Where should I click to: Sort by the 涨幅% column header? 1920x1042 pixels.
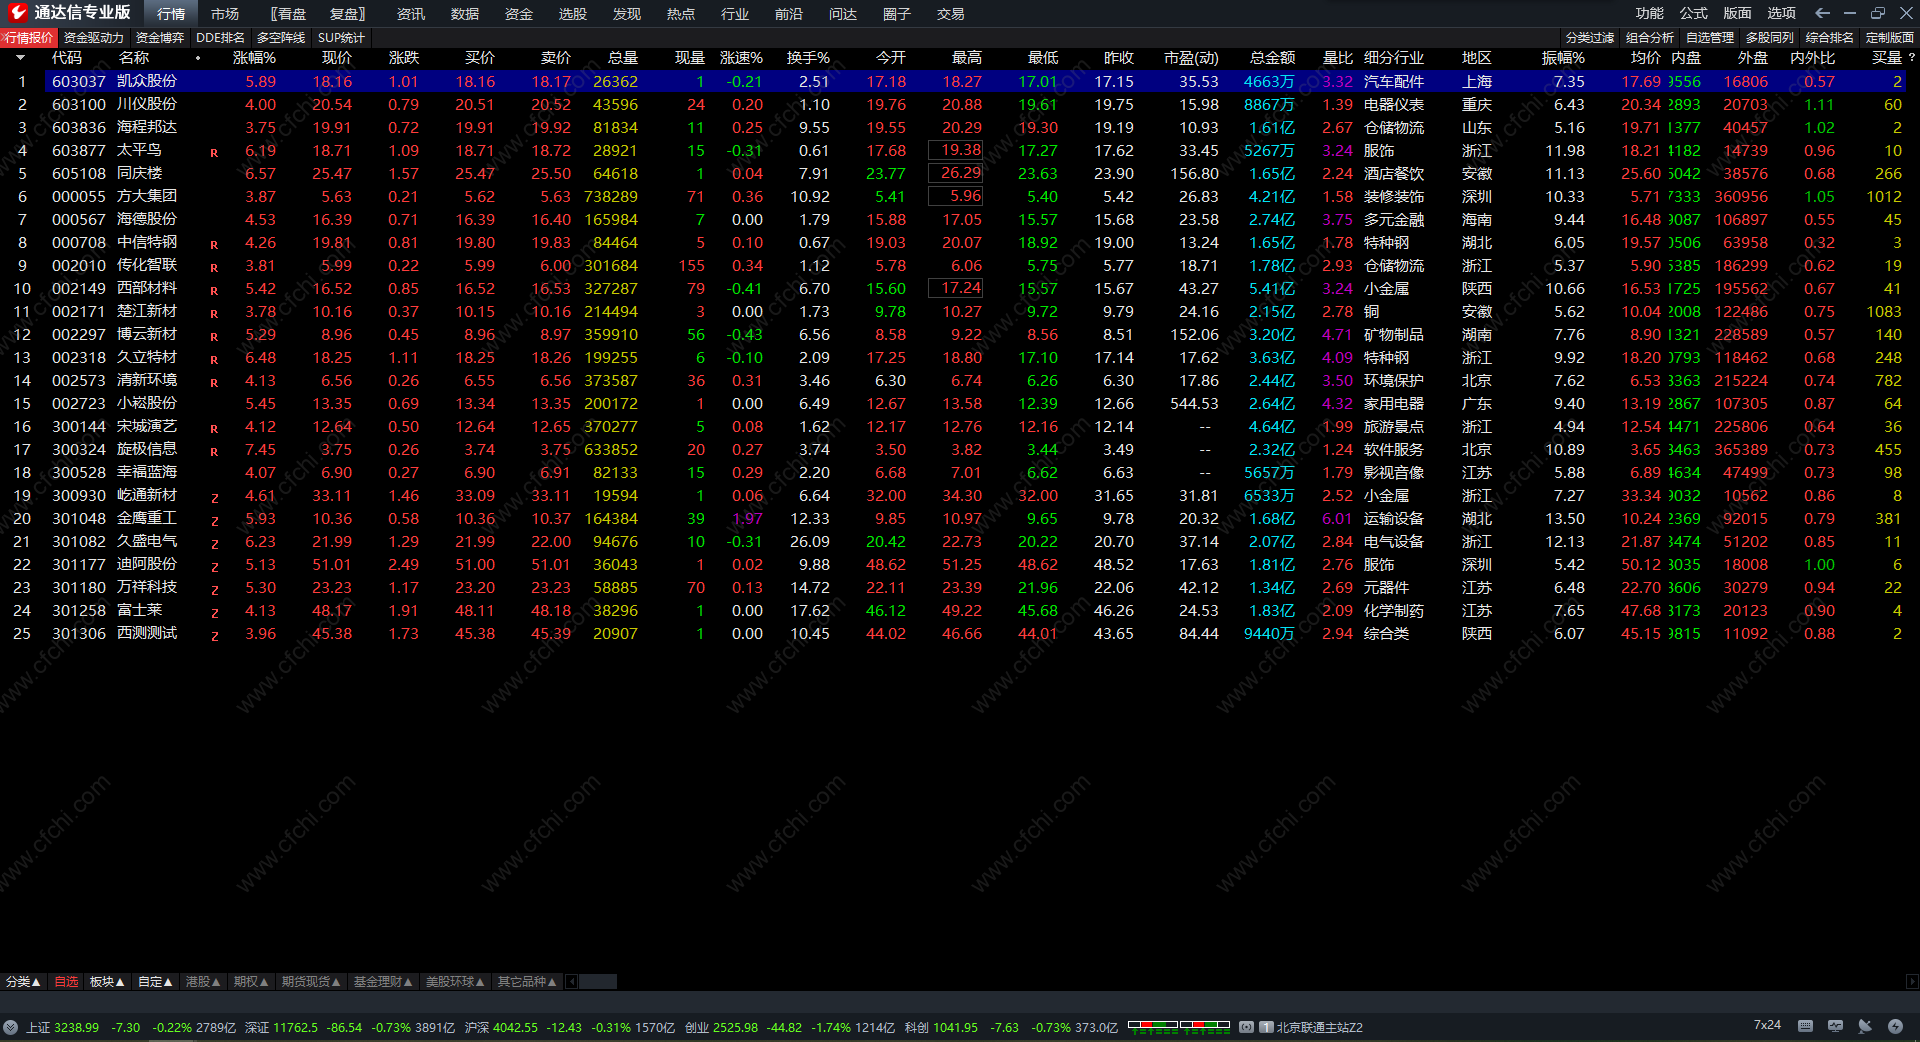[x=255, y=58]
